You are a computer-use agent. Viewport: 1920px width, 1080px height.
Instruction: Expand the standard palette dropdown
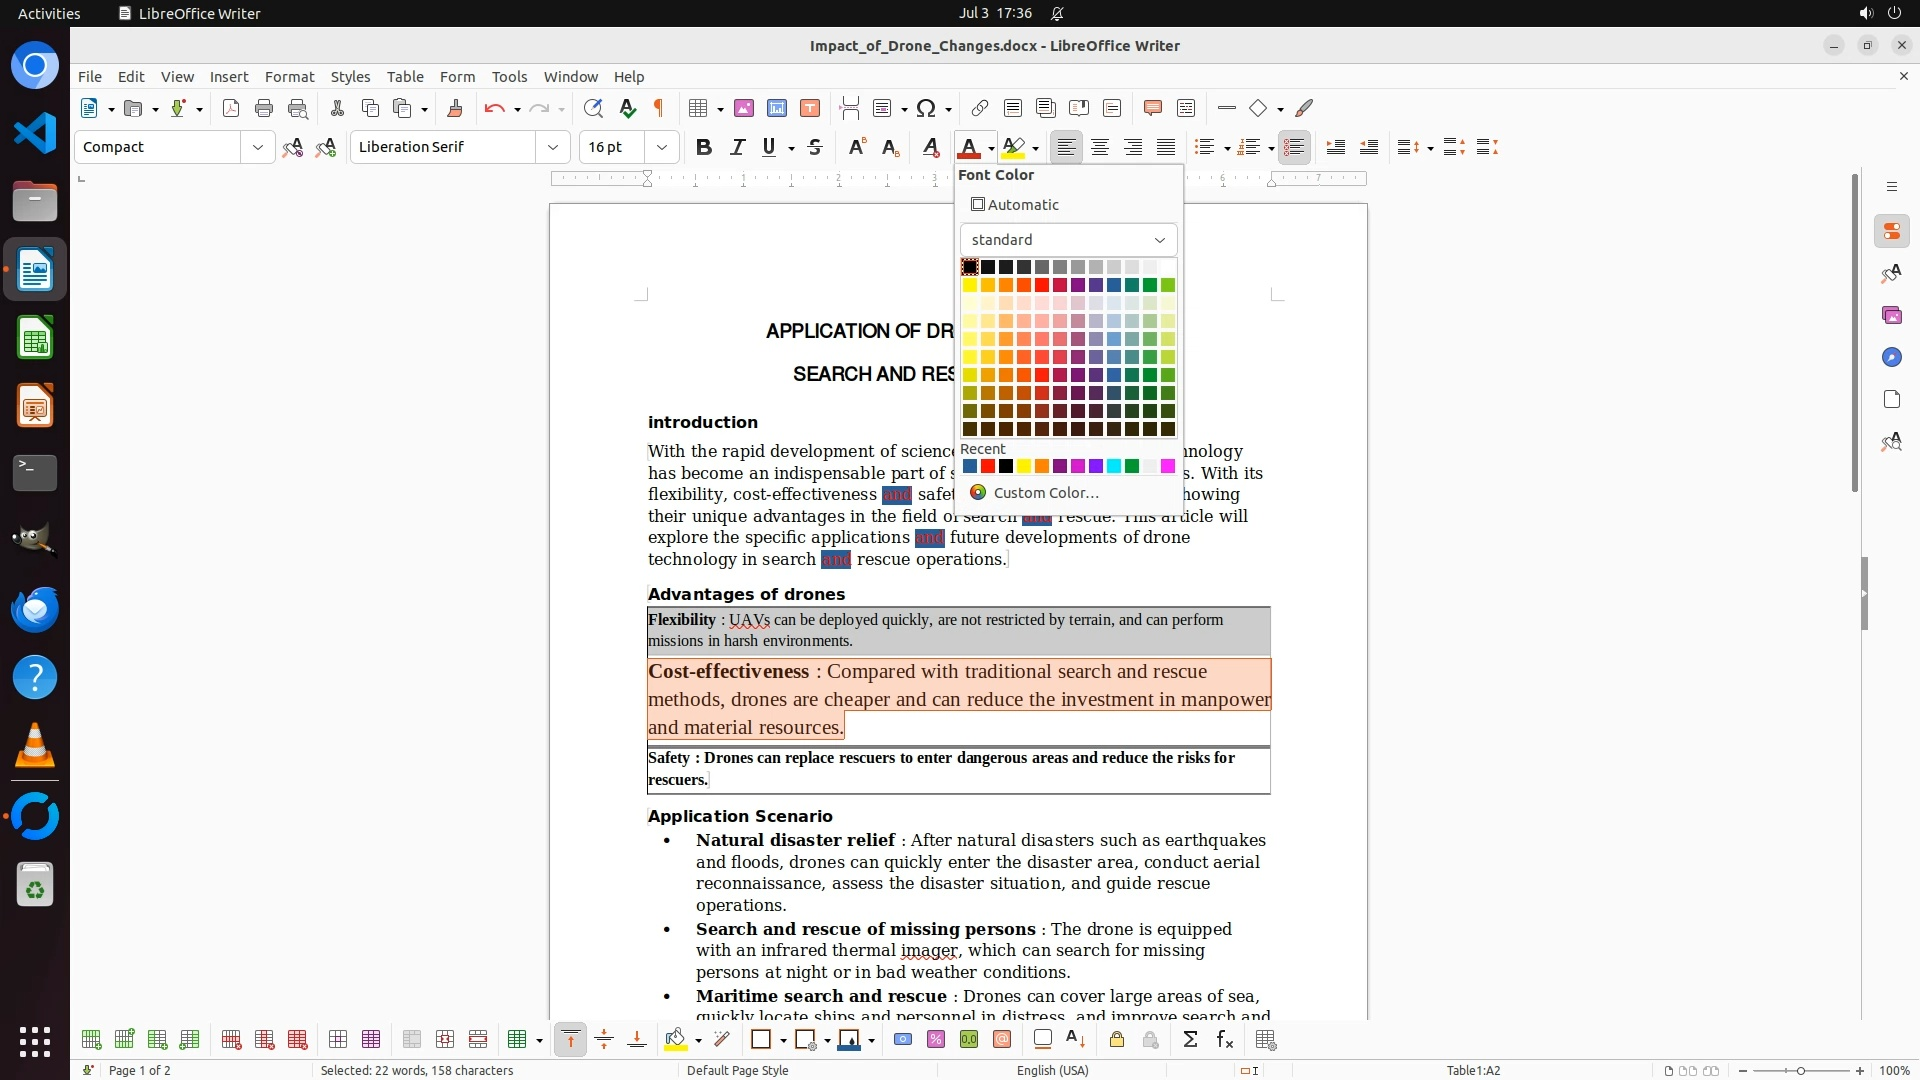click(x=1159, y=240)
